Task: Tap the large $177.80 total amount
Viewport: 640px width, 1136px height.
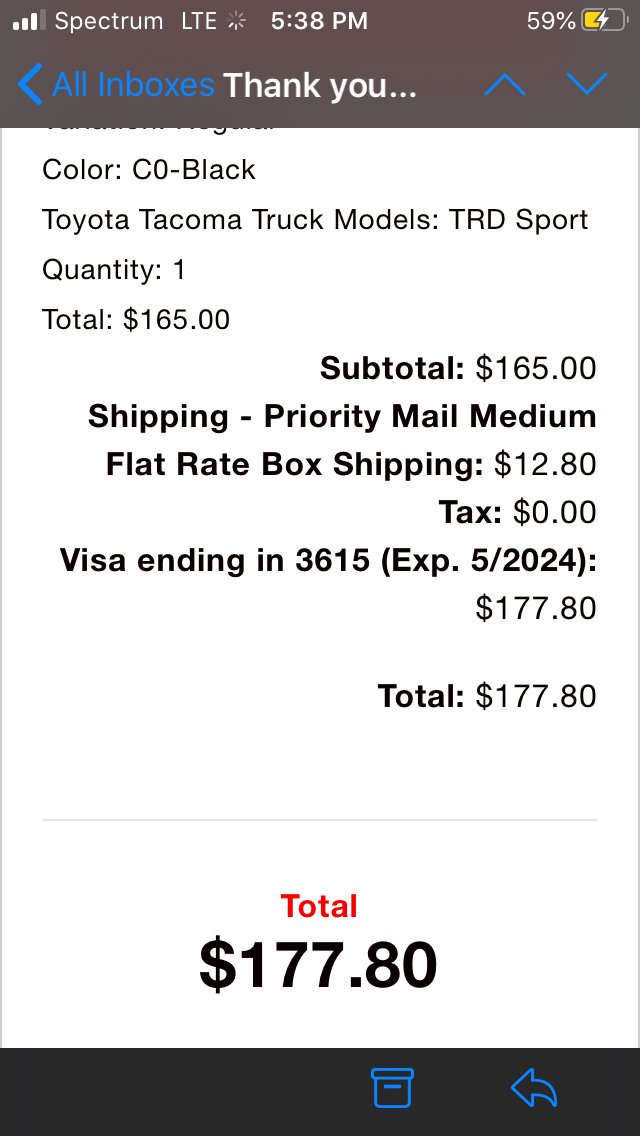Action: [318, 964]
